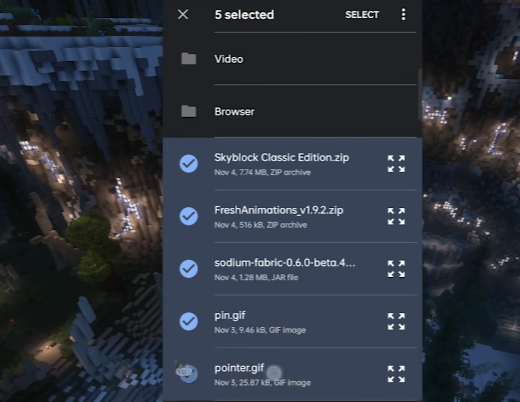
Task: Expand preview icon for pin.gif
Action: (x=396, y=321)
